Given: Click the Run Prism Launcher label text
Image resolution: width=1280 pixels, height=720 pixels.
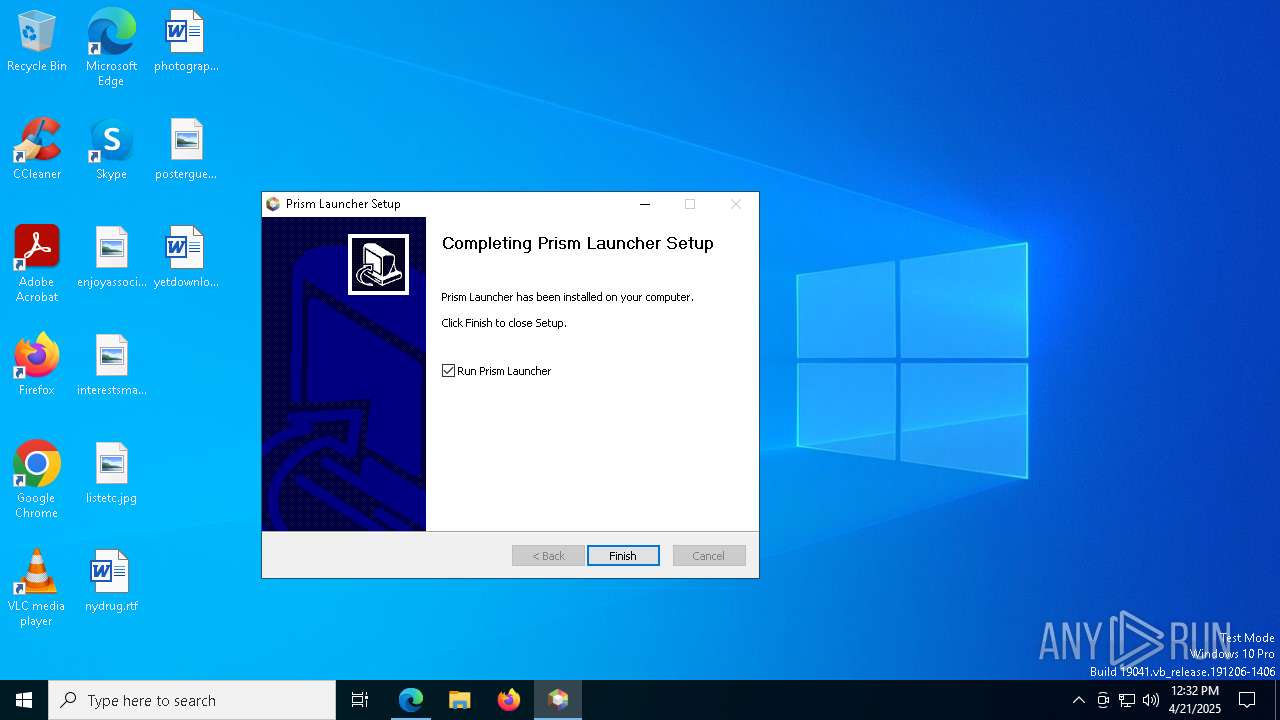Looking at the screenshot, I should 504,371.
